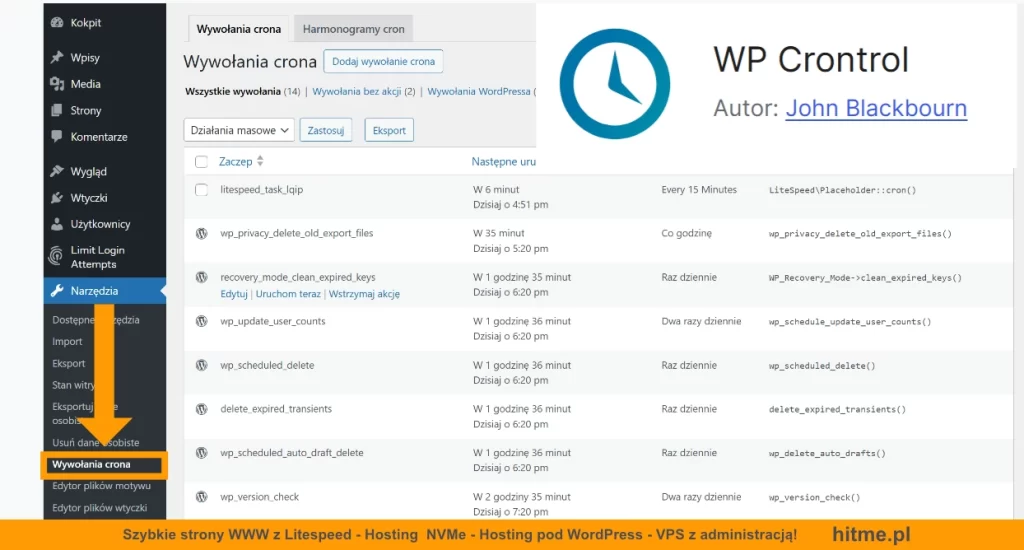
Task: Click wp_scheduled_delete hook name
Action: point(267,365)
